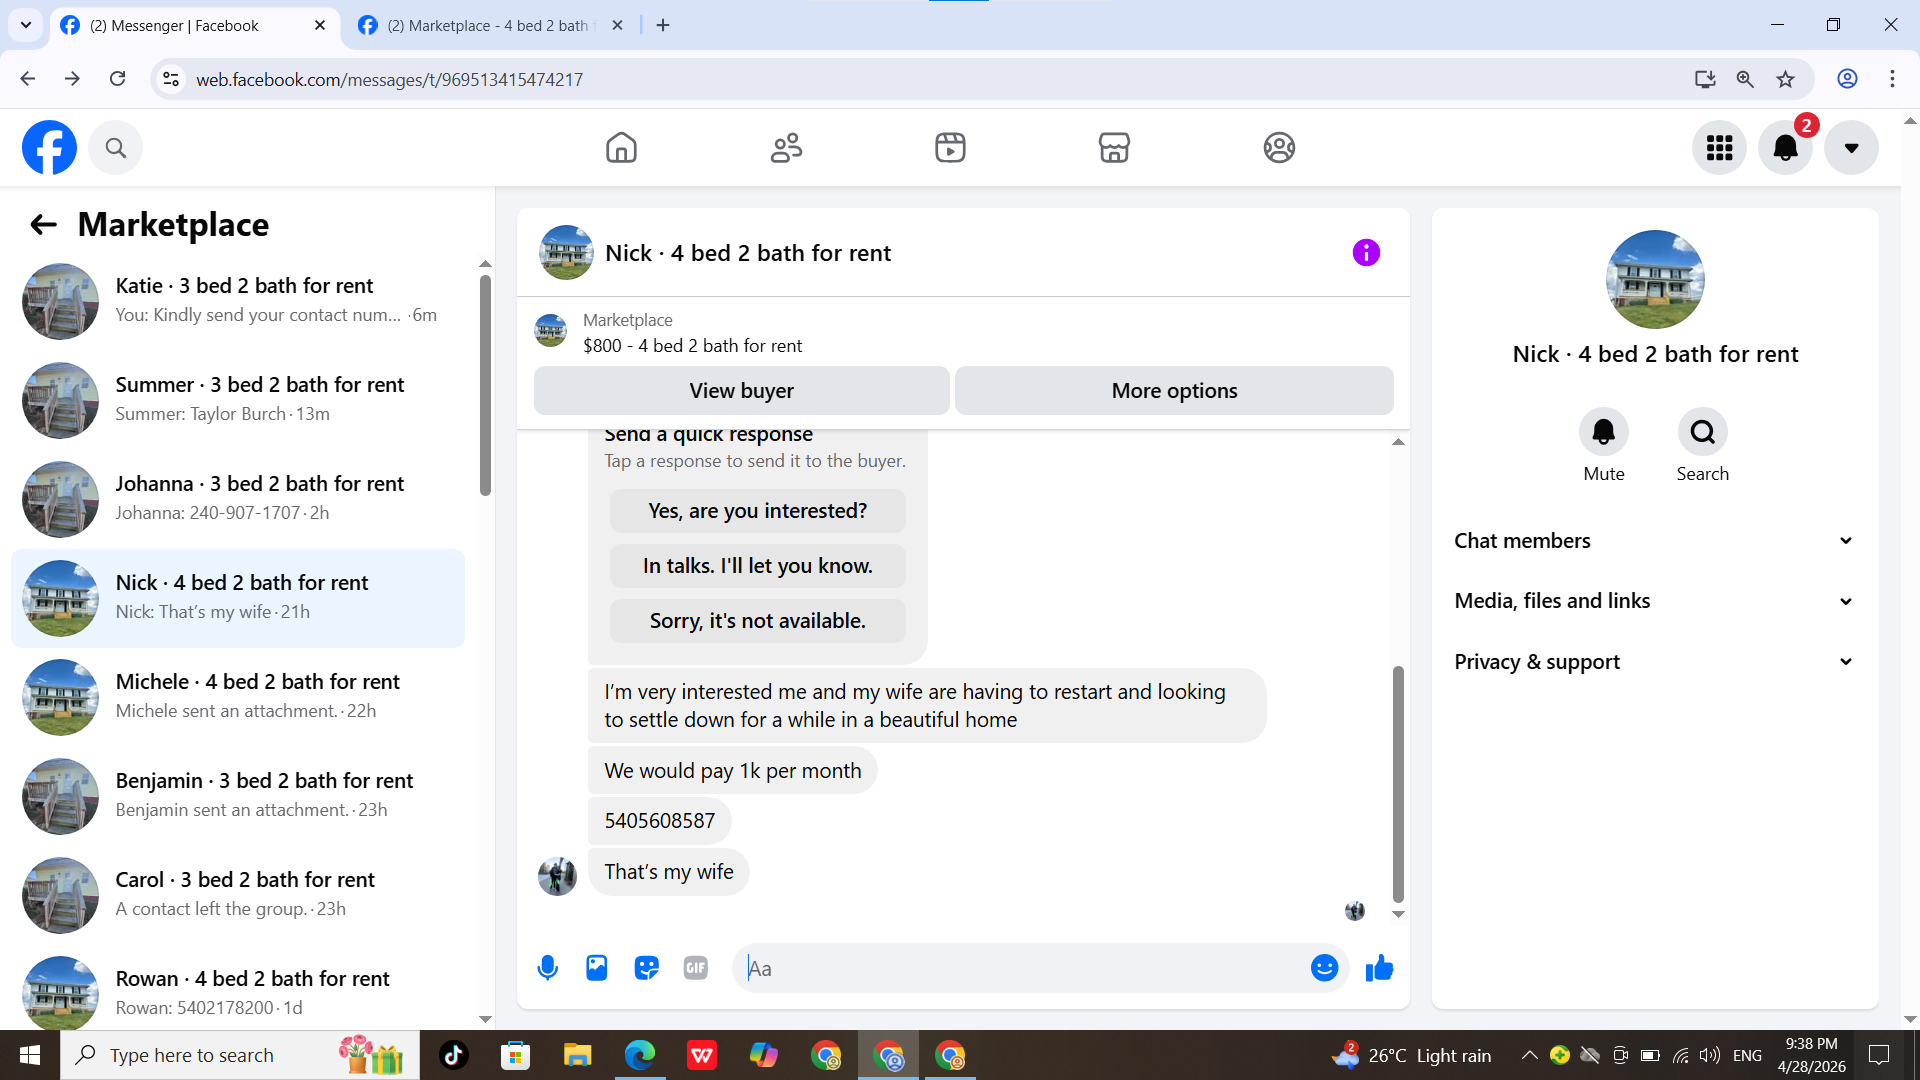Viewport: 1920px width, 1080px height.
Task: Toggle the purple conversation info icon
Action: [x=1366, y=253]
